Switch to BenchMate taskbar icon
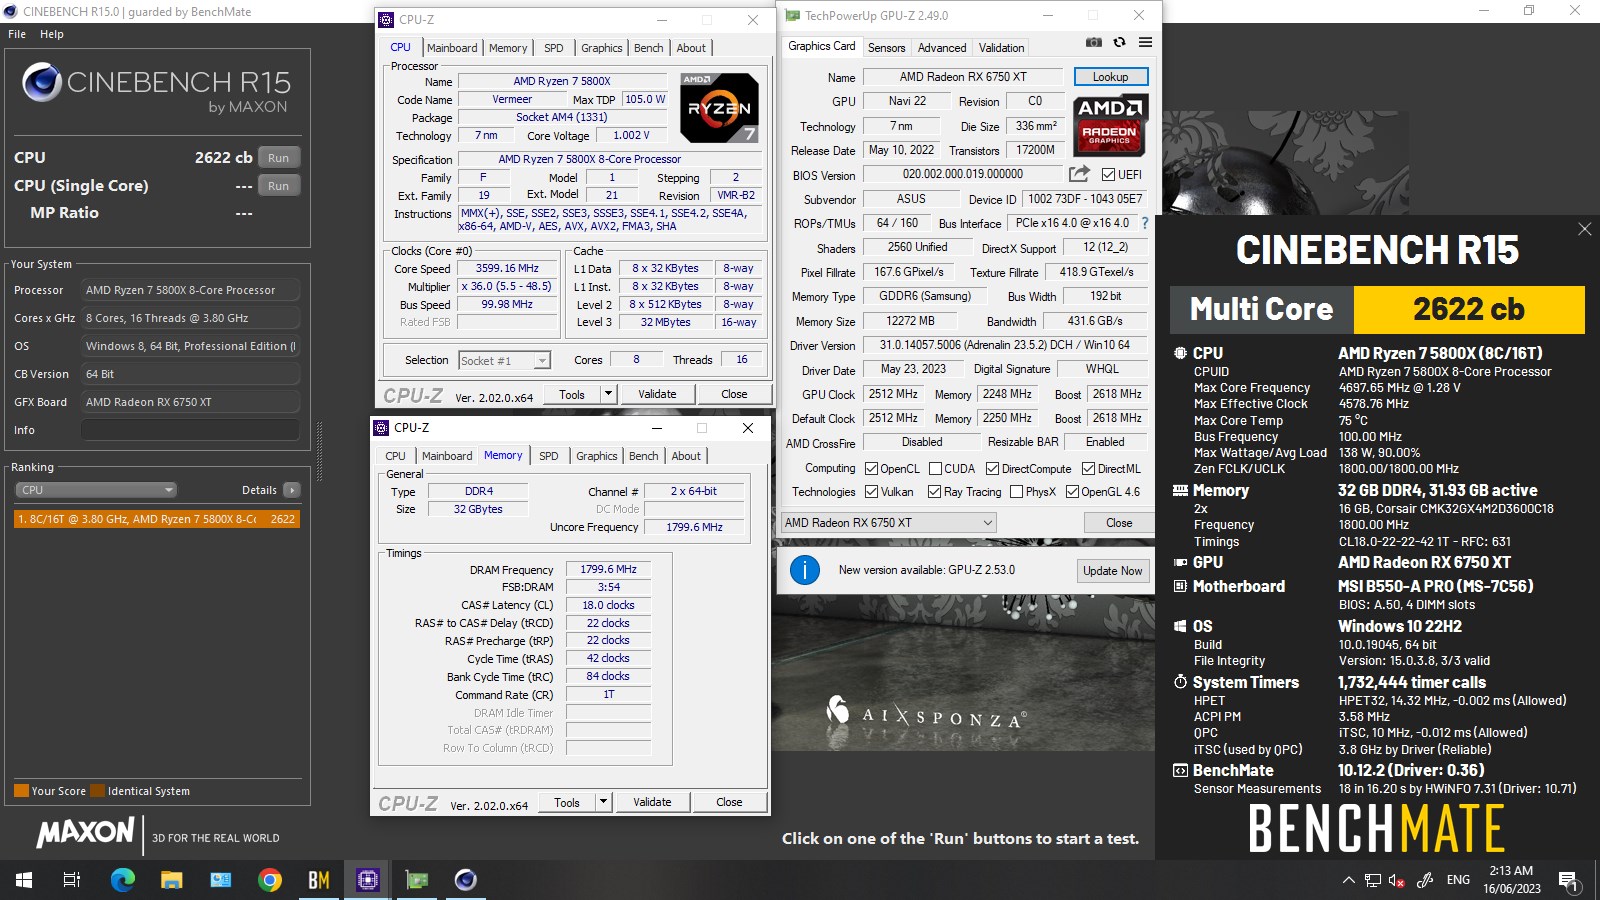Screen dimensions: 1600x900 tap(318, 880)
